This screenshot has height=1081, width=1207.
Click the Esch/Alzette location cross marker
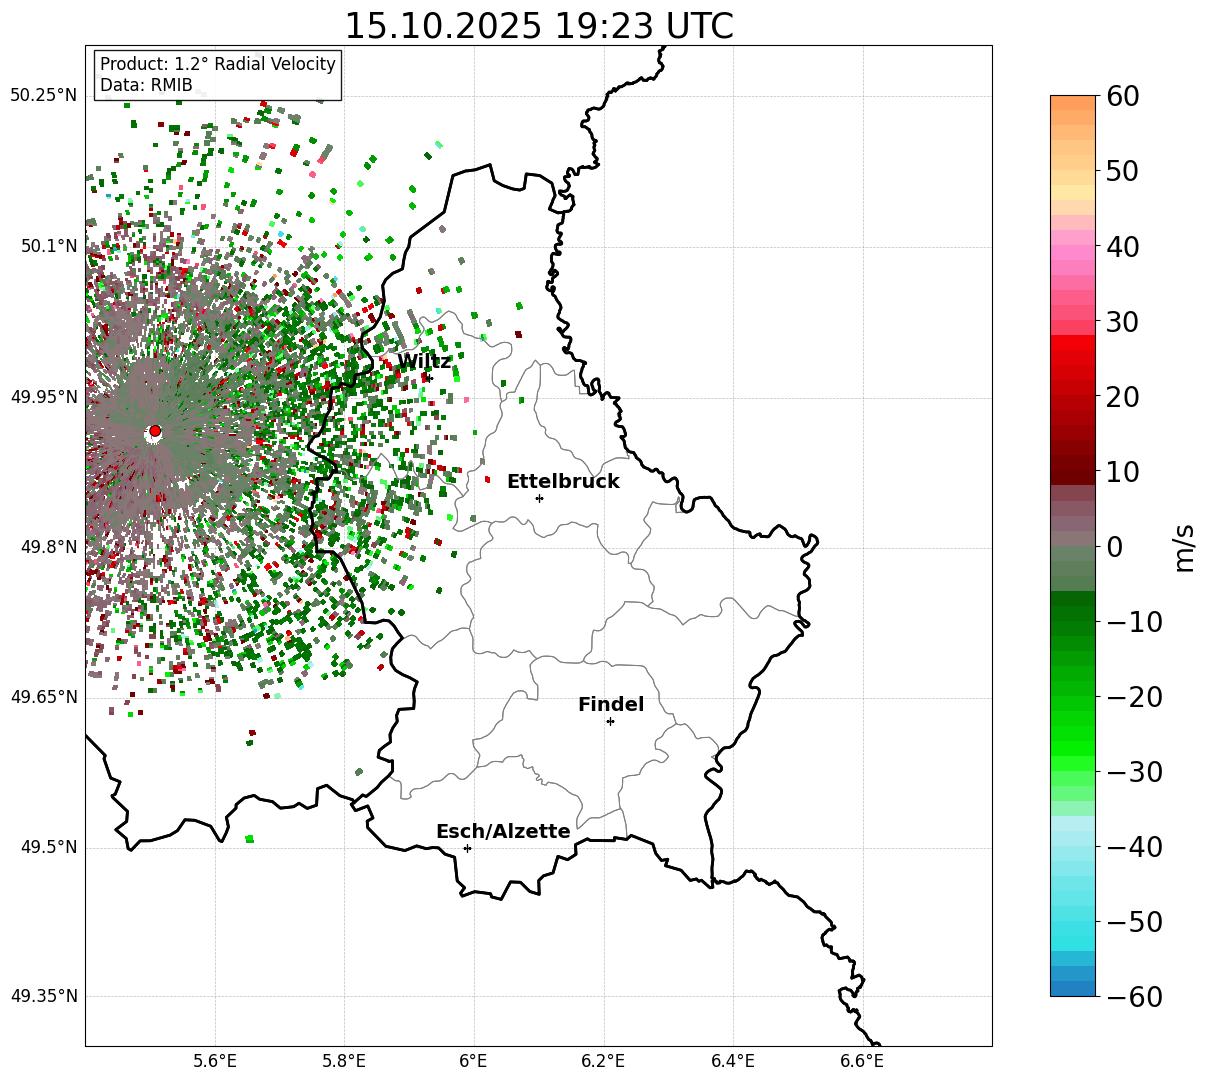467,848
